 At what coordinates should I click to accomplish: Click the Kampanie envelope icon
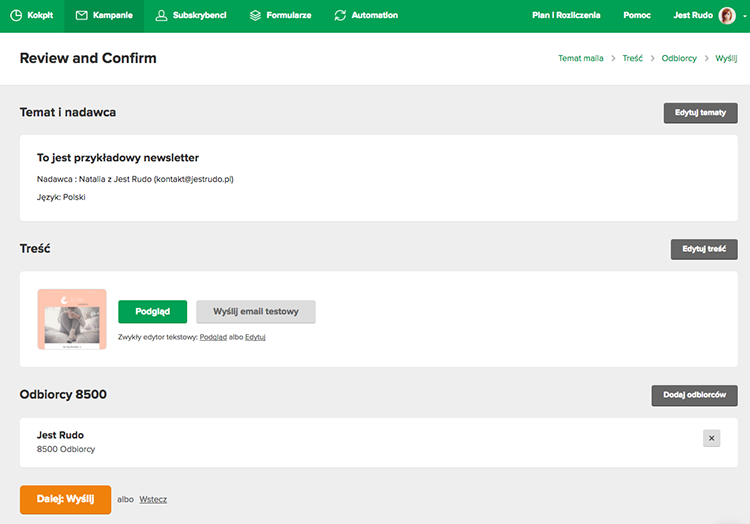pyautogui.click(x=82, y=15)
